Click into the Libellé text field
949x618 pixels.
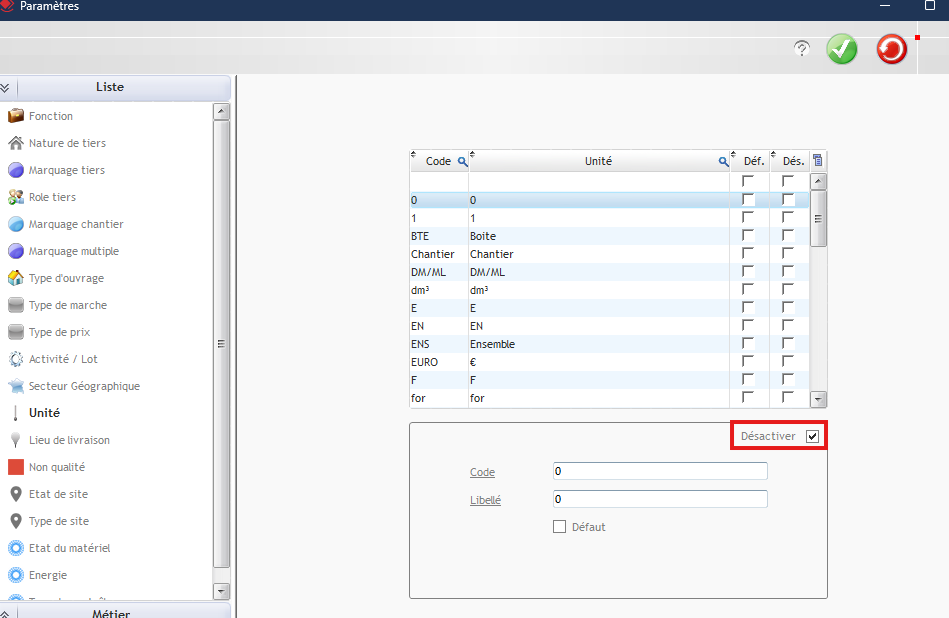coord(660,499)
